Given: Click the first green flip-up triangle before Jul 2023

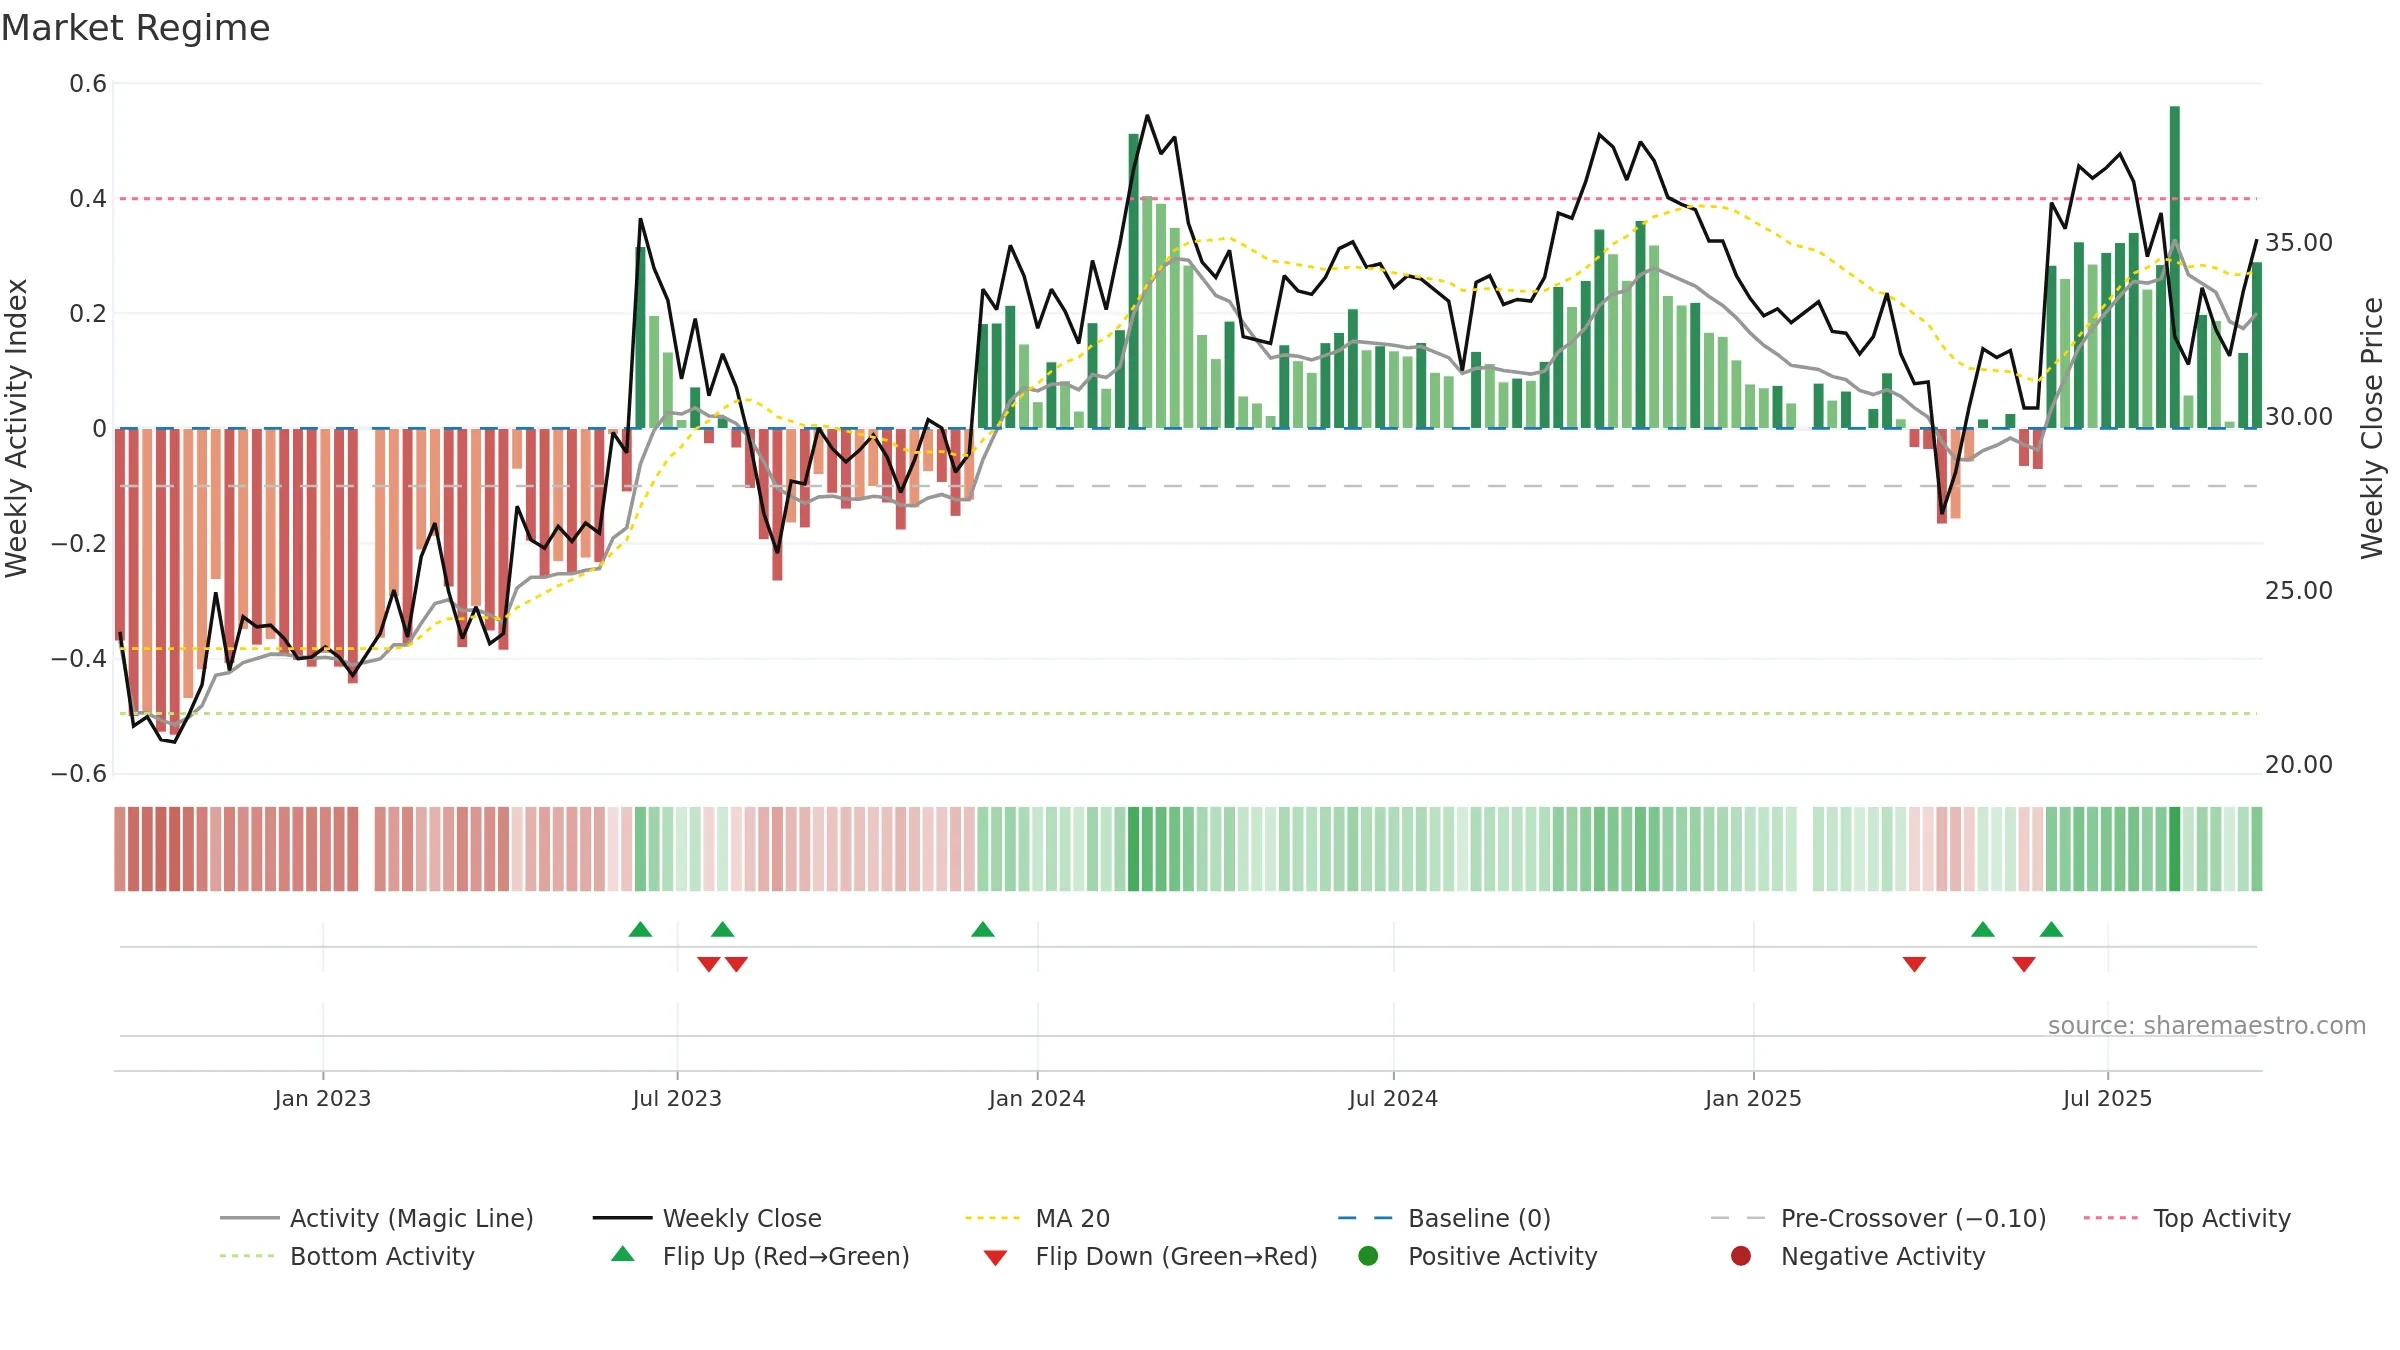Looking at the screenshot, I should [640, 930].
